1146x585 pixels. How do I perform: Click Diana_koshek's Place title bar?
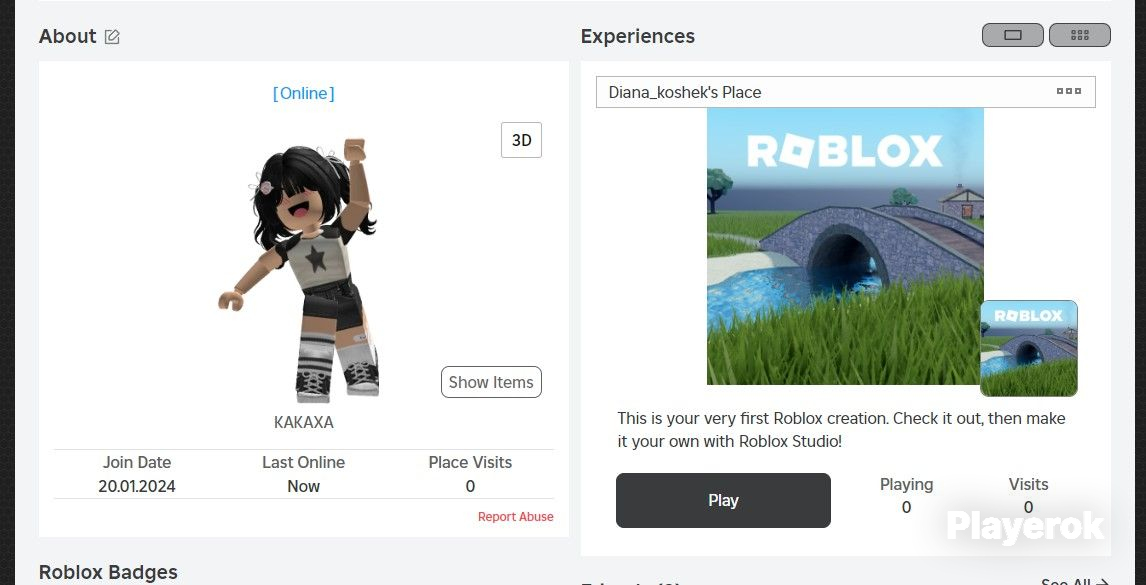[x=846, y=92]
